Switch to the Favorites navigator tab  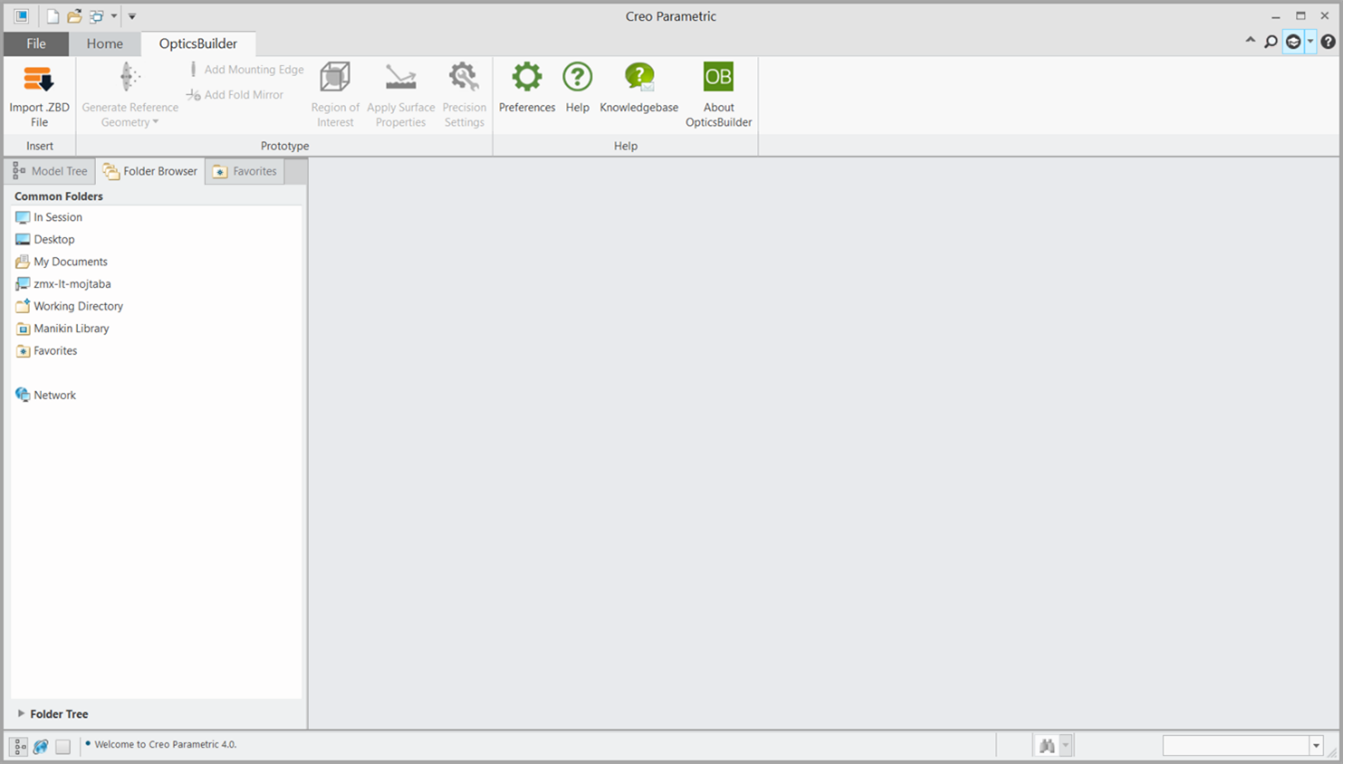pos(245,171)
